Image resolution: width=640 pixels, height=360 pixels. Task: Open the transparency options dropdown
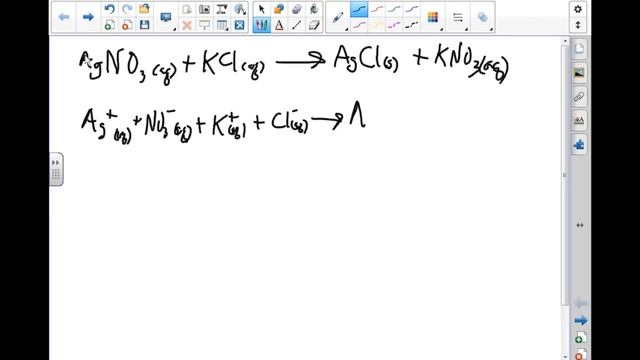[483, 17]
